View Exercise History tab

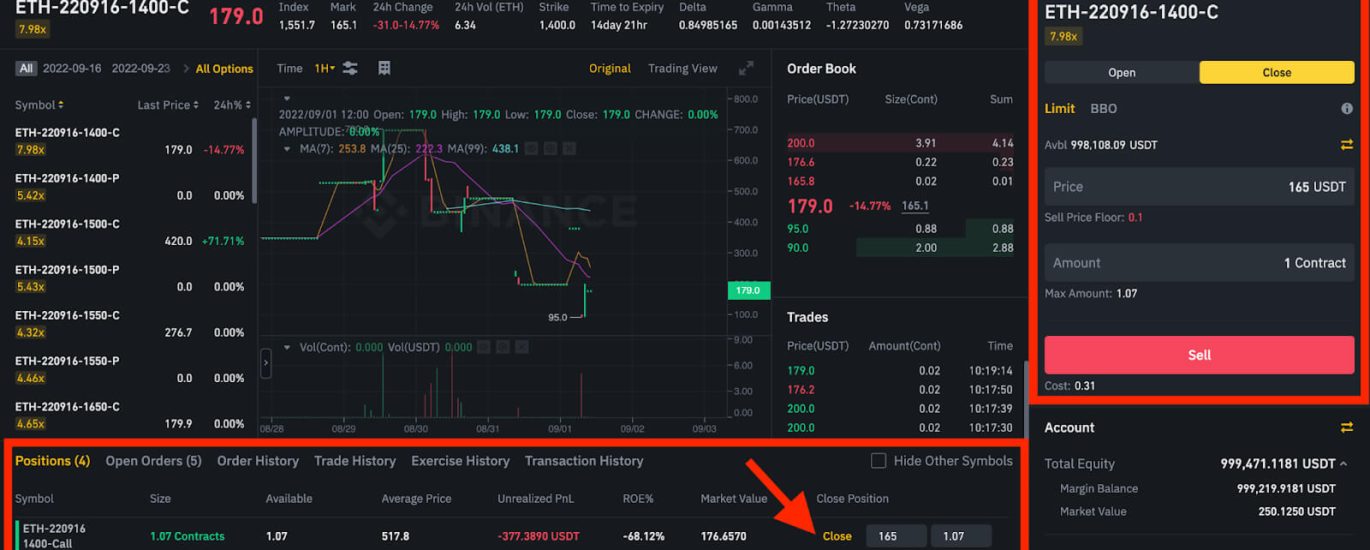tap(461, 461)
